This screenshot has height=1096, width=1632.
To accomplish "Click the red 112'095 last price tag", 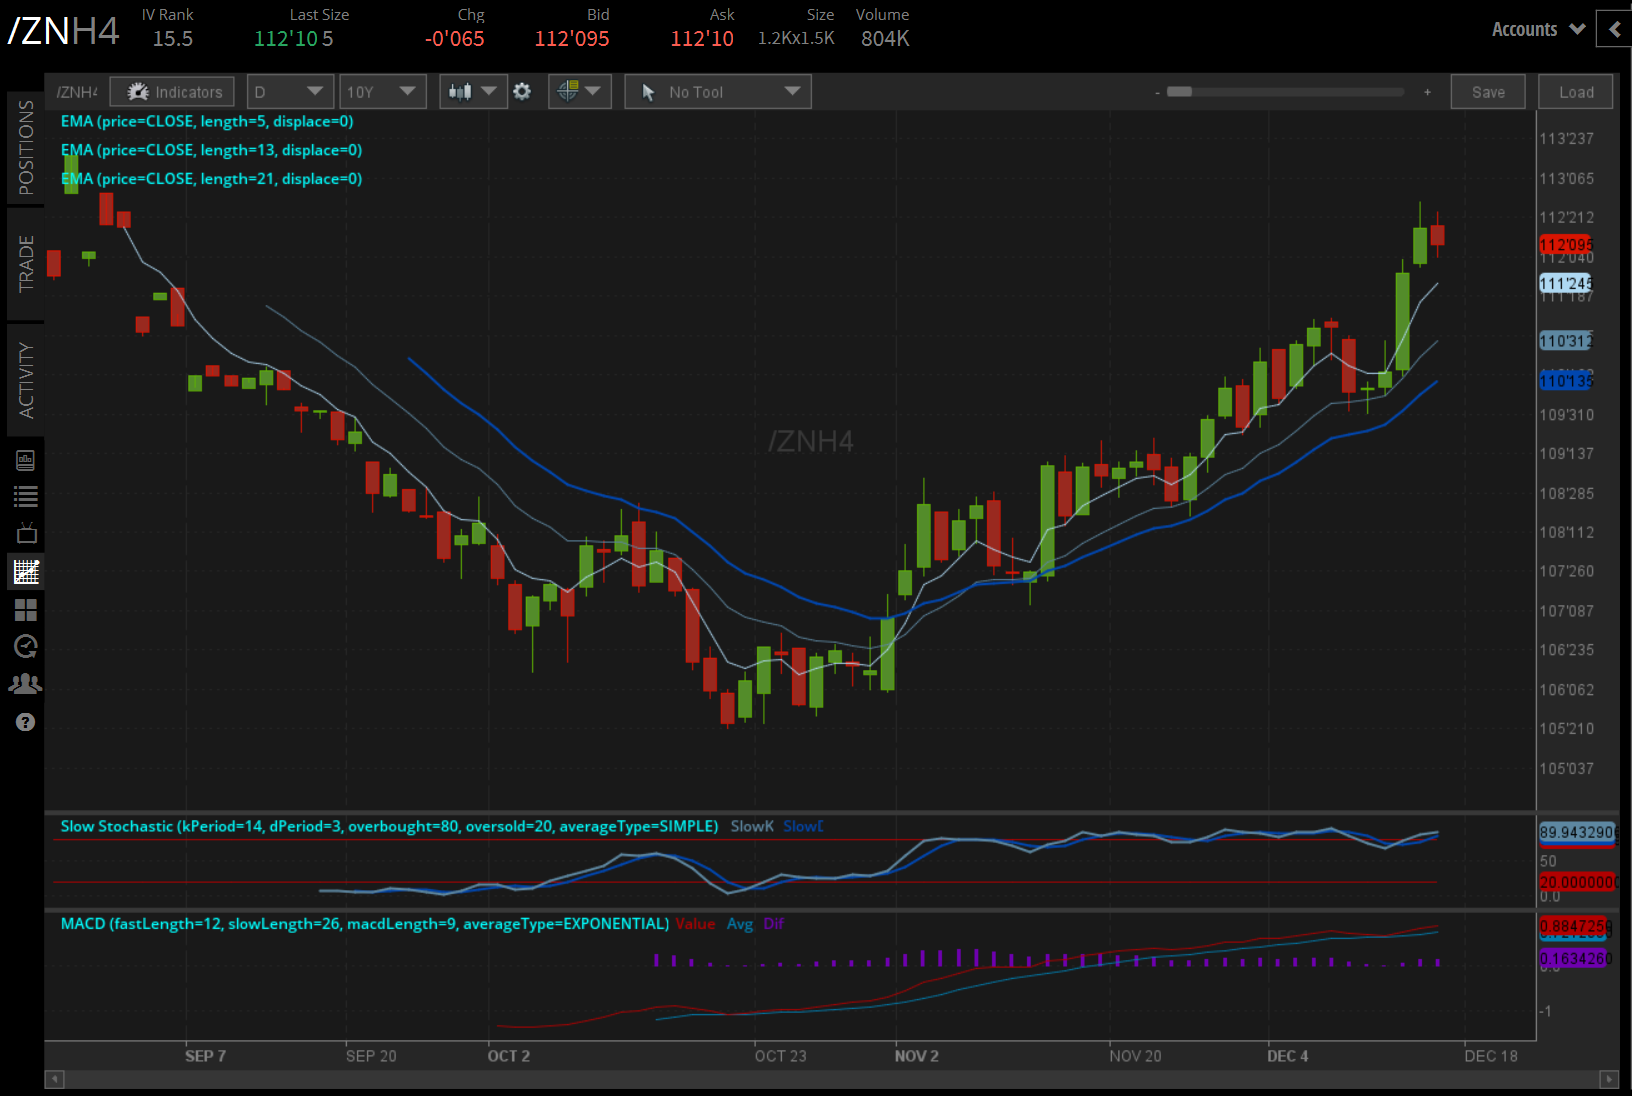I will click(1566, 245).
